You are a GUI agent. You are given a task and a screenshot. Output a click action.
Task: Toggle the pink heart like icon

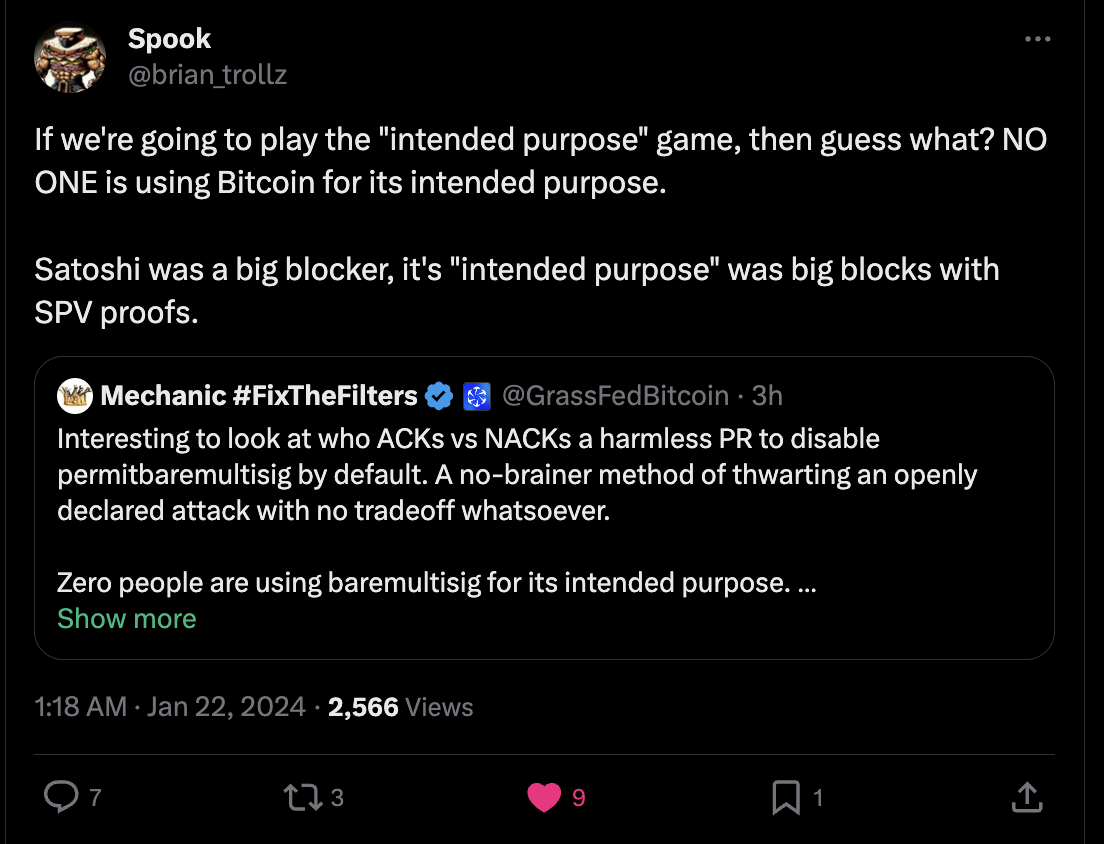pyautogui.click(x=544, y=796)
